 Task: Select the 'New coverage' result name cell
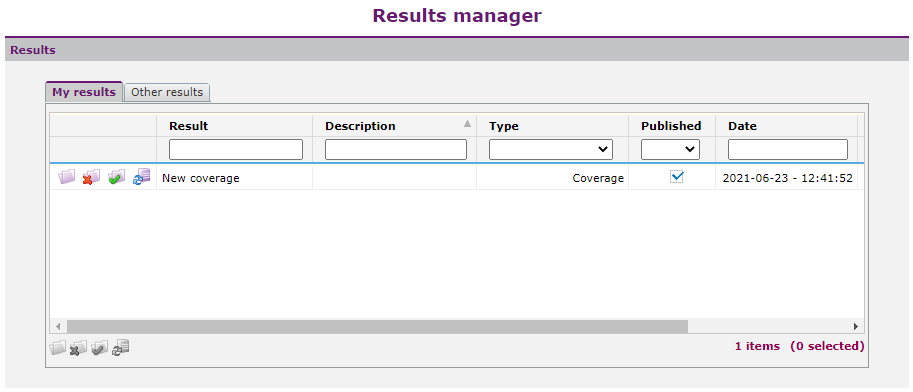tap(235, 178)
